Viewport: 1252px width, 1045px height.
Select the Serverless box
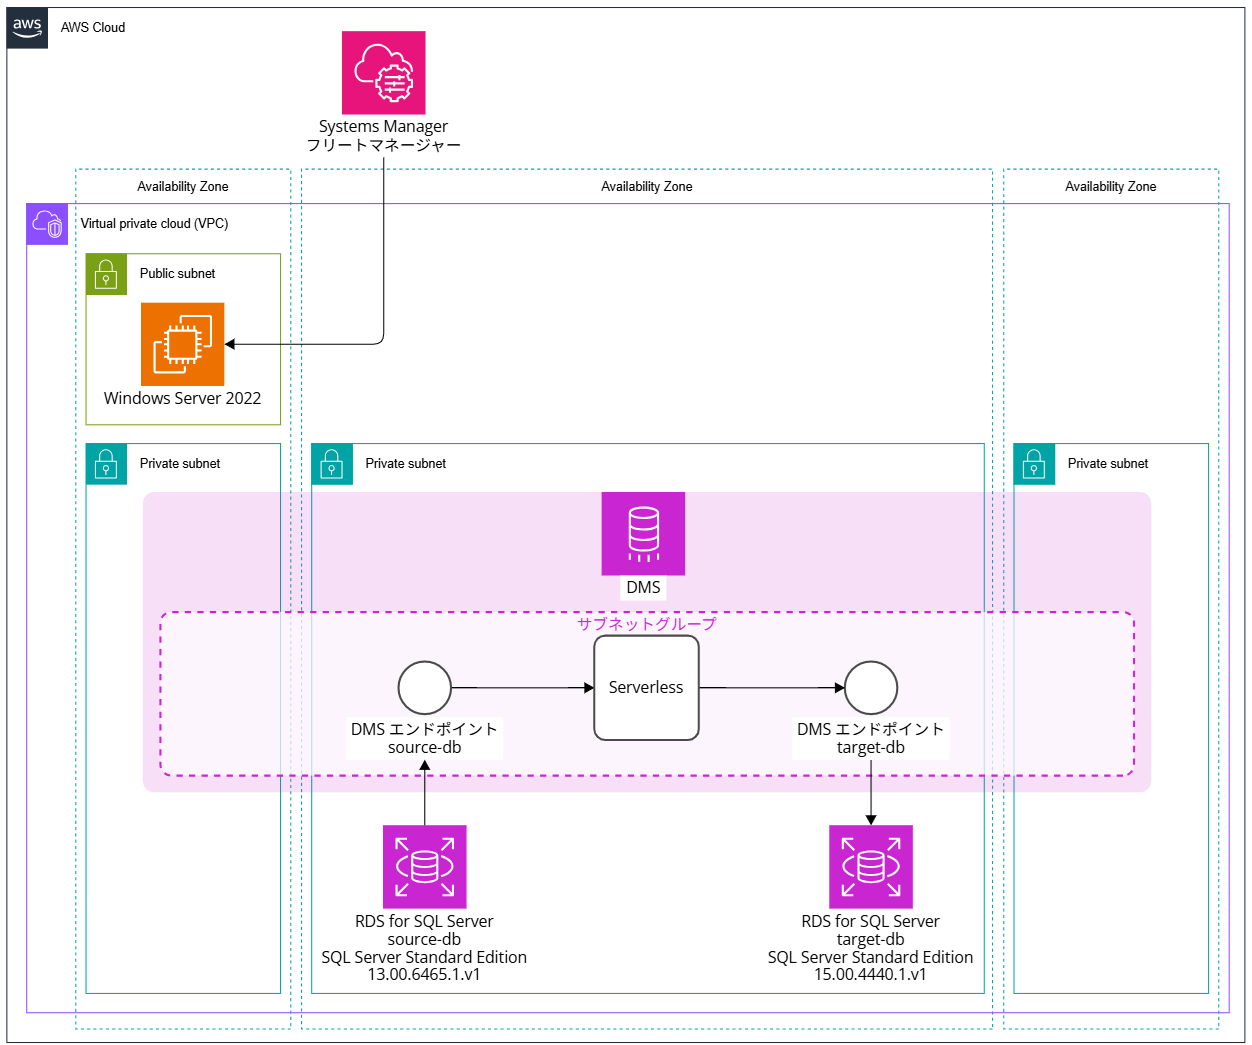[x=646, y=688]
